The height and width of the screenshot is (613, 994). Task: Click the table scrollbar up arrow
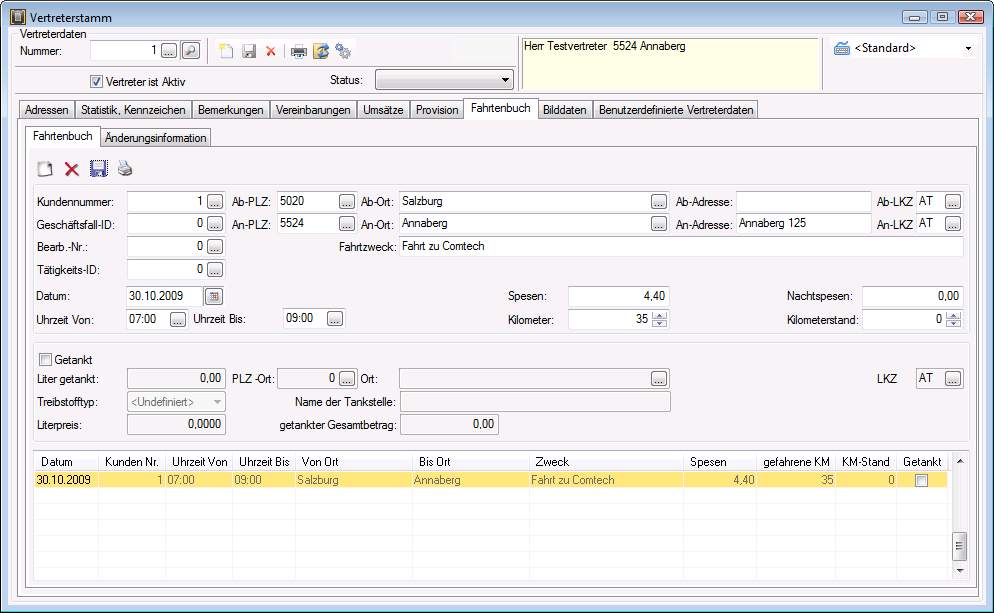(960, 461)
